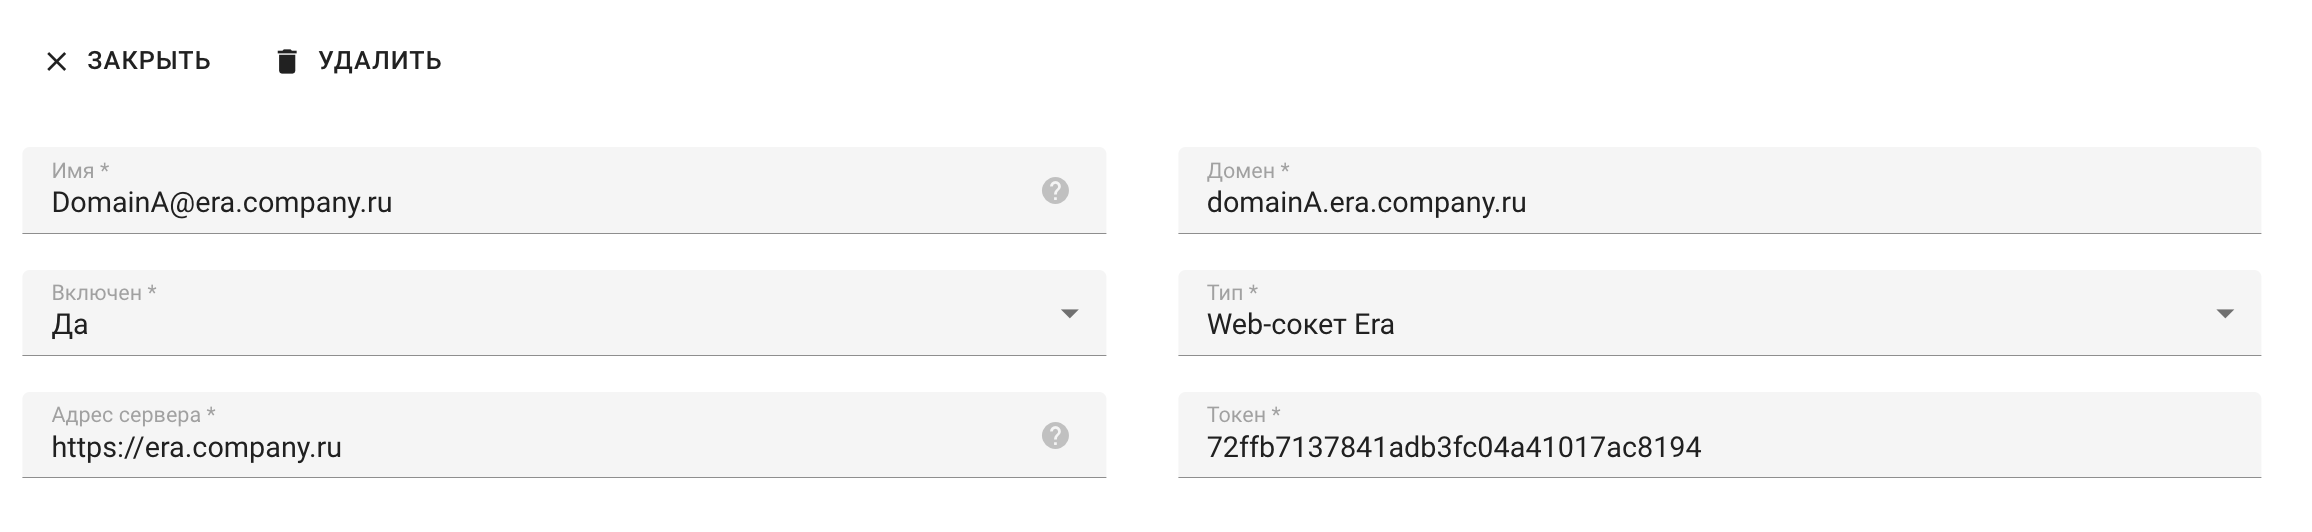Screen dimensions: 2312x532
Task: Click the X icon beside ЗАКРЫТЬ
Action: click(57, 62)
